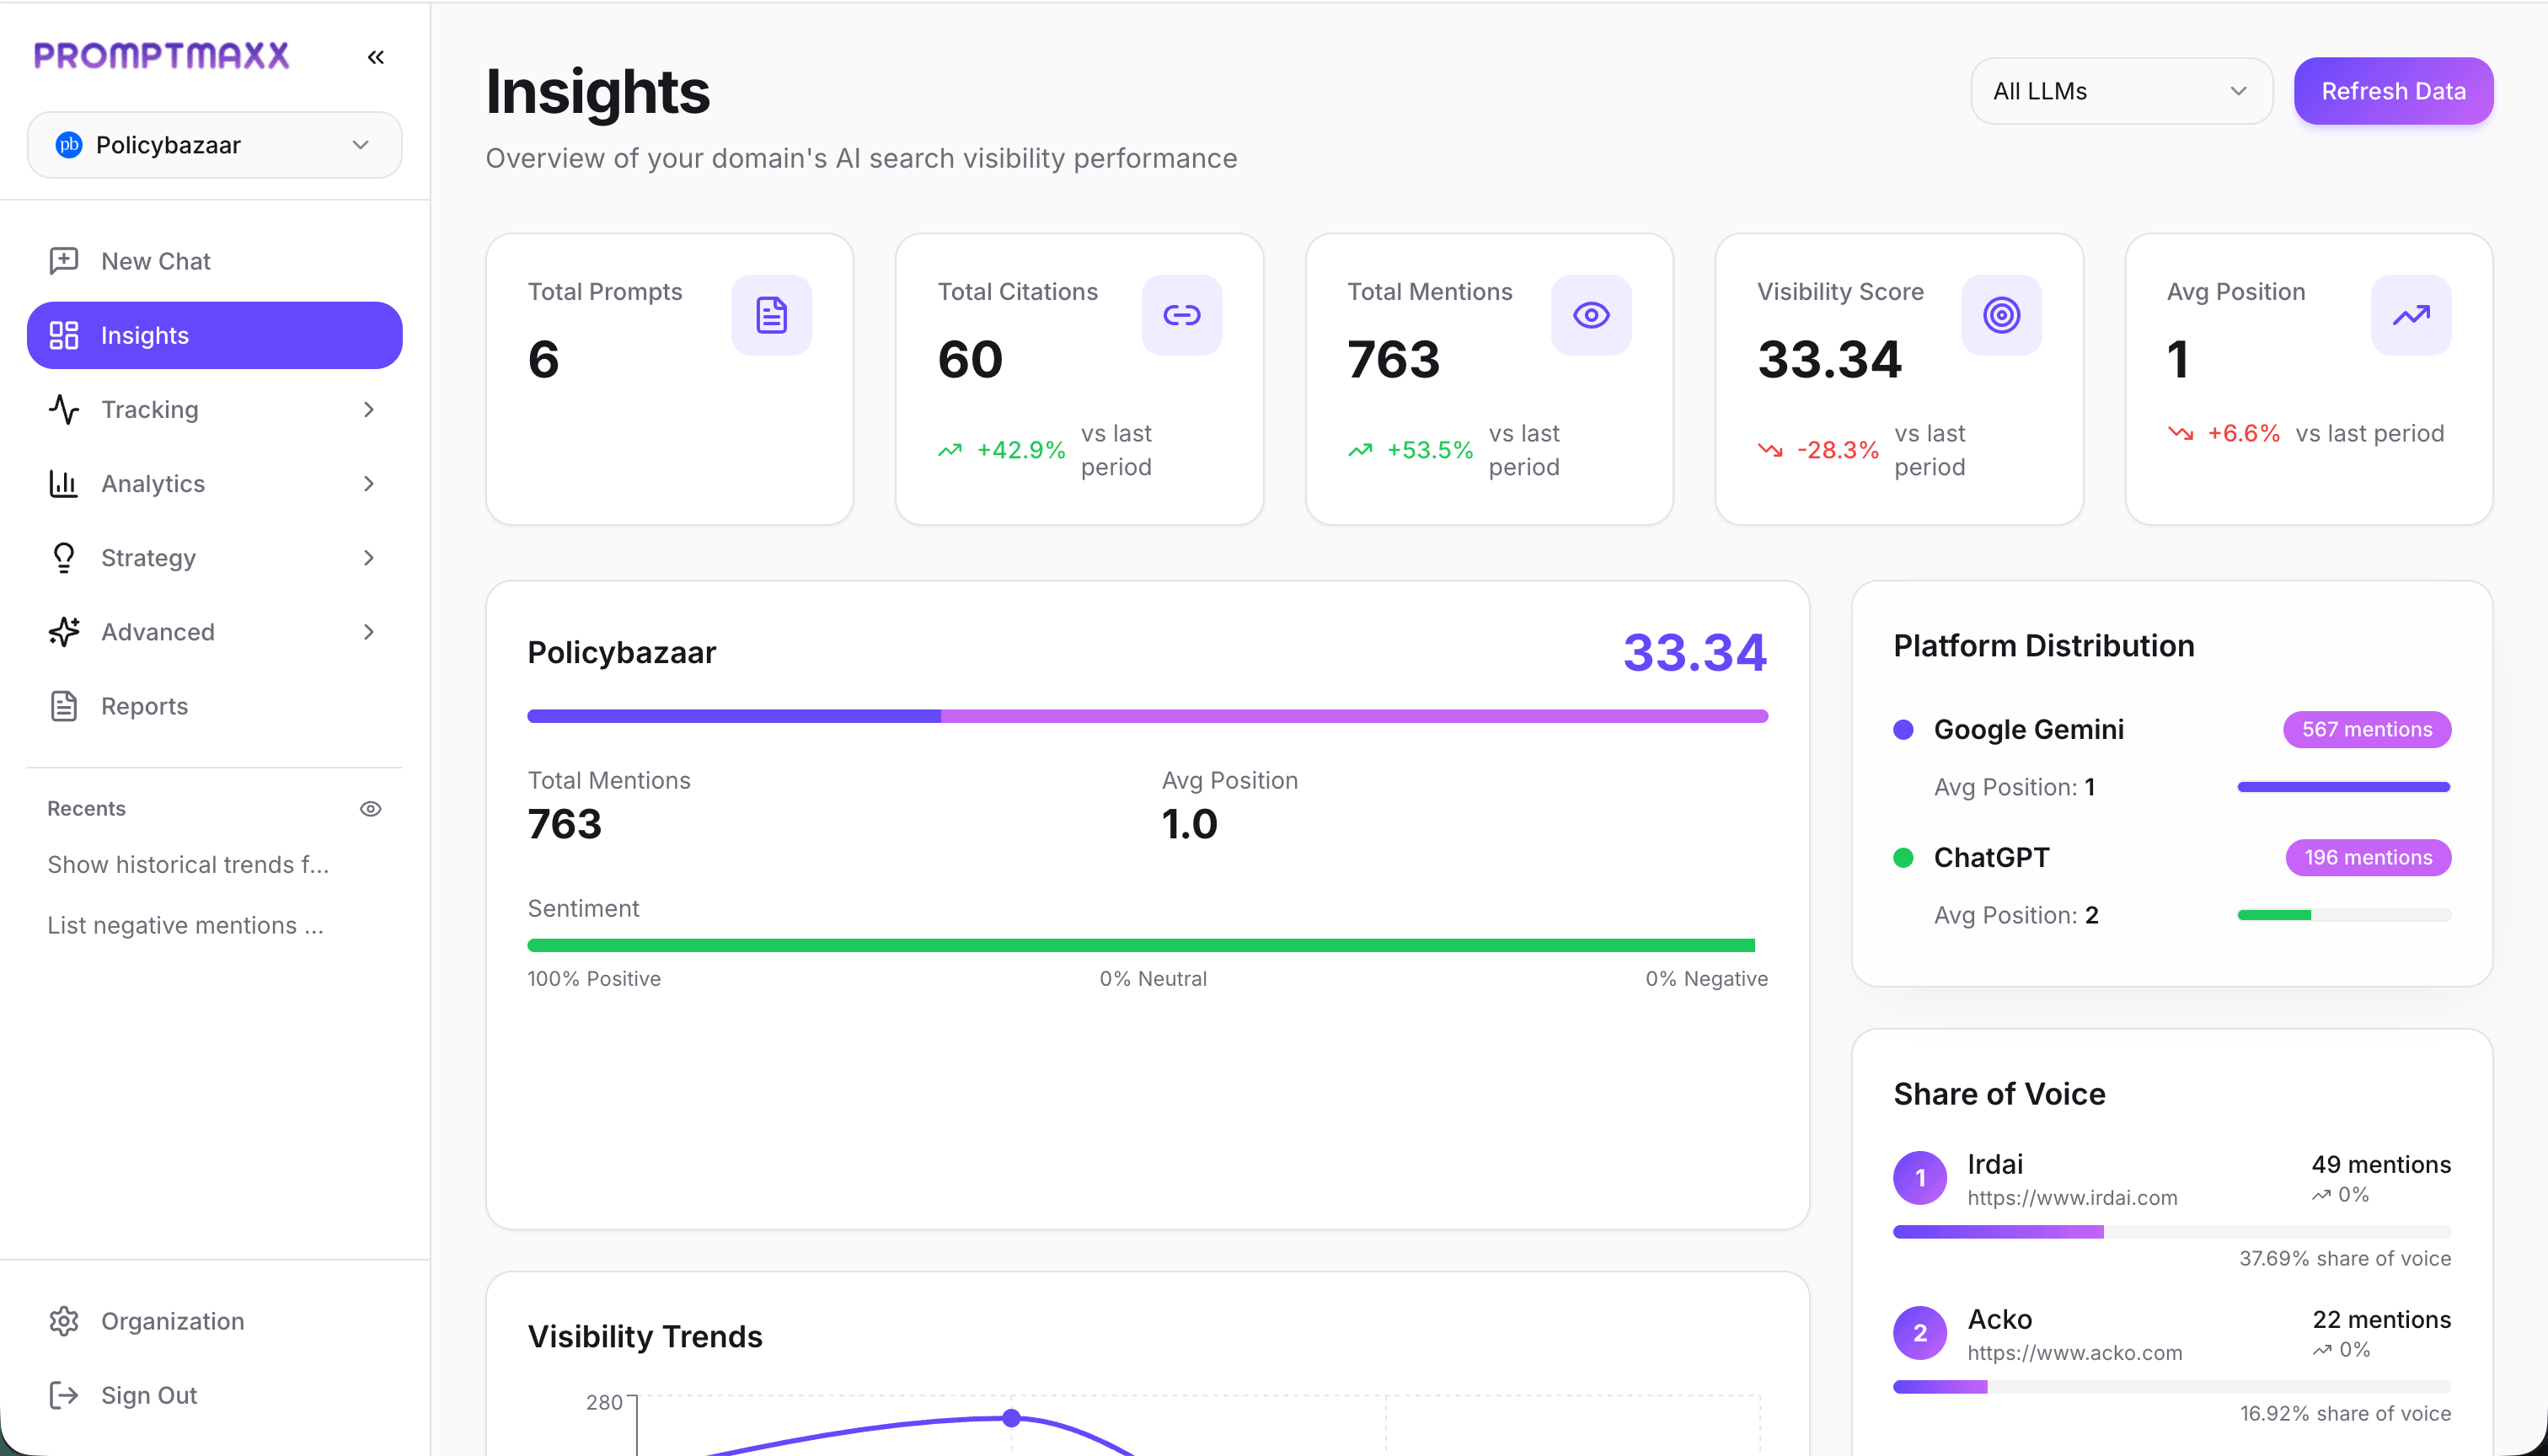Click the Policybazaar pb avatar icon
This screenshot has height=1456, width=2548.
point(68,145)
